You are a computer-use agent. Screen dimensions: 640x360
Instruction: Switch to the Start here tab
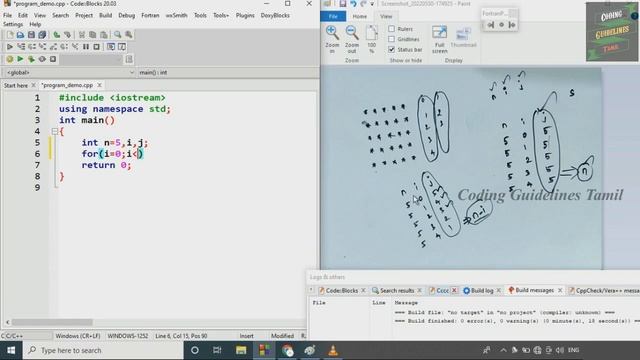point(16,85)
